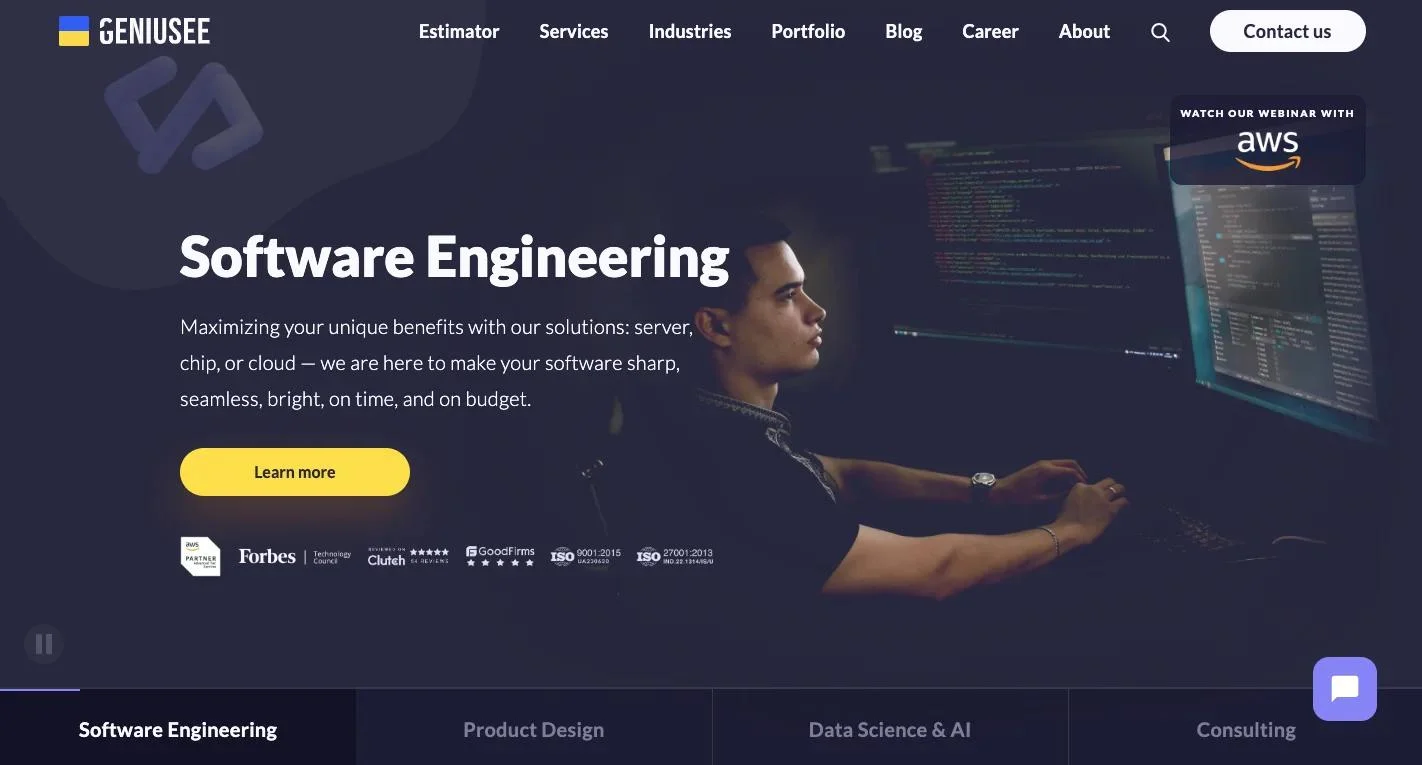Click the Contact us button
The width and height of the screenshot is (1422, 765).
[x=1287, y=31]
